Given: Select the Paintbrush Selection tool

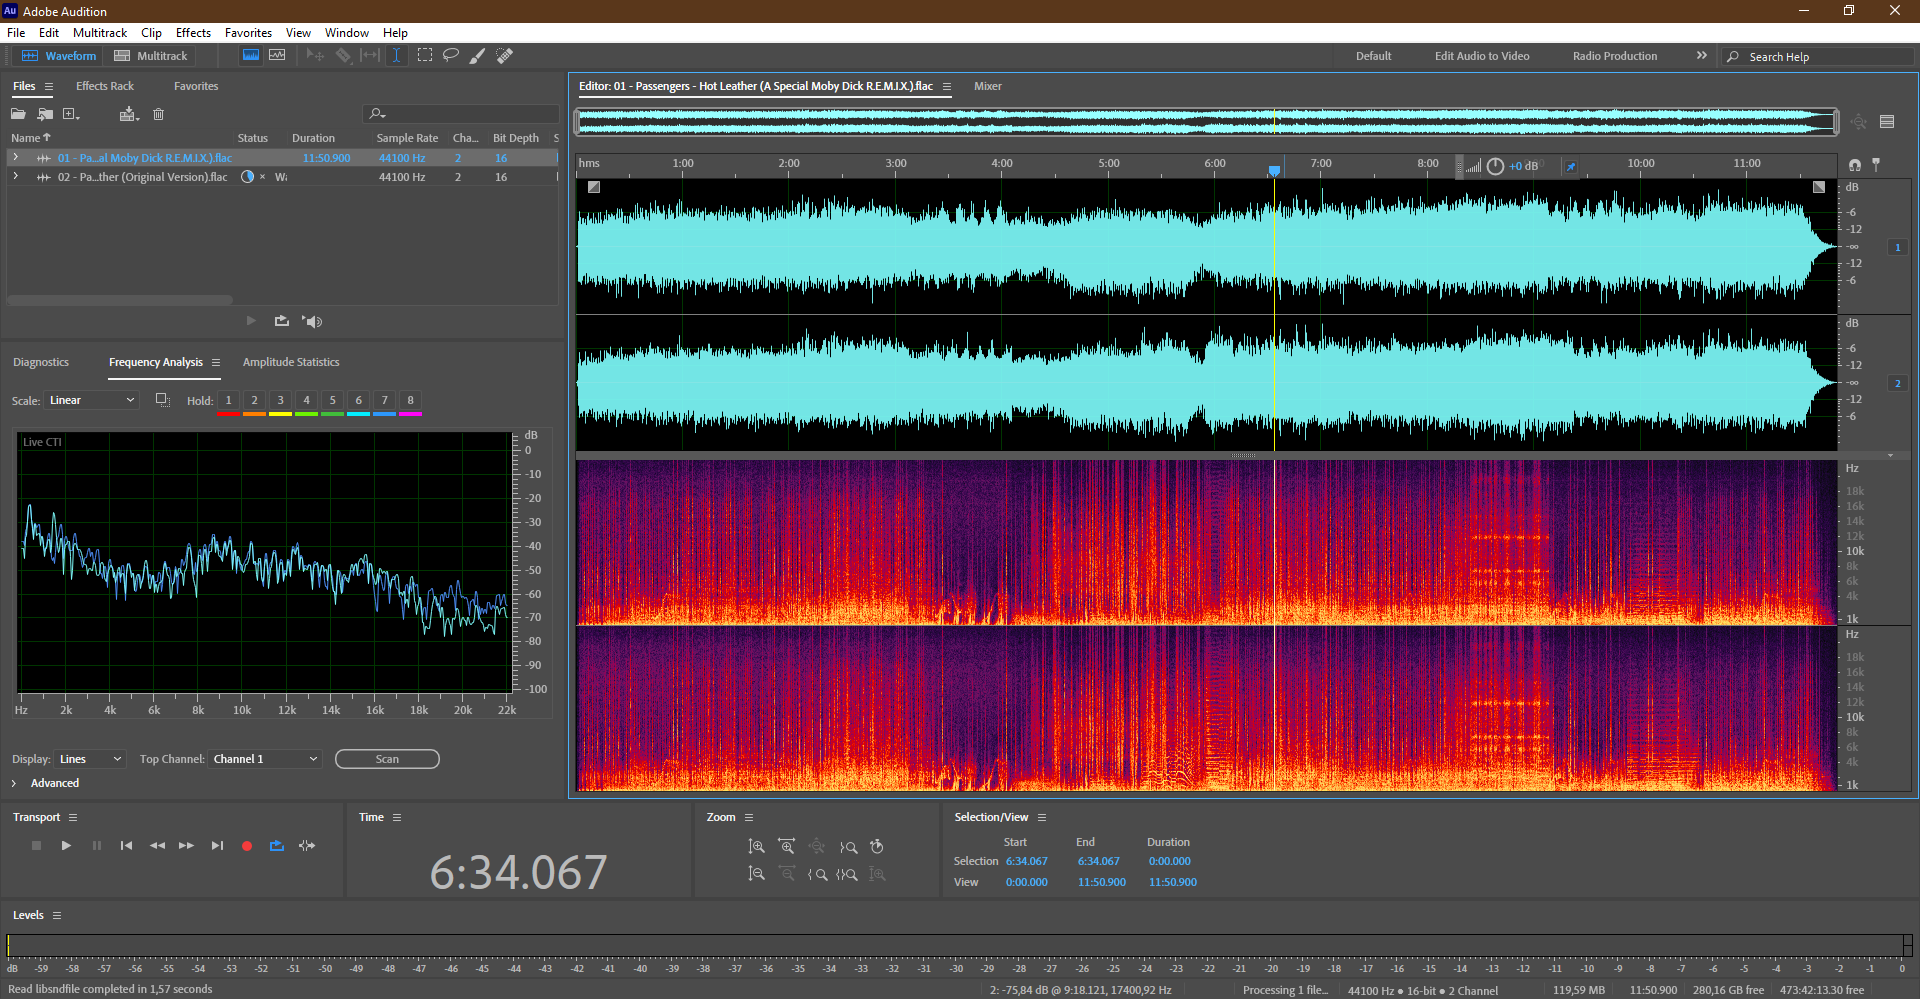Looking at the screenshot, I should (x=478, y=56).
